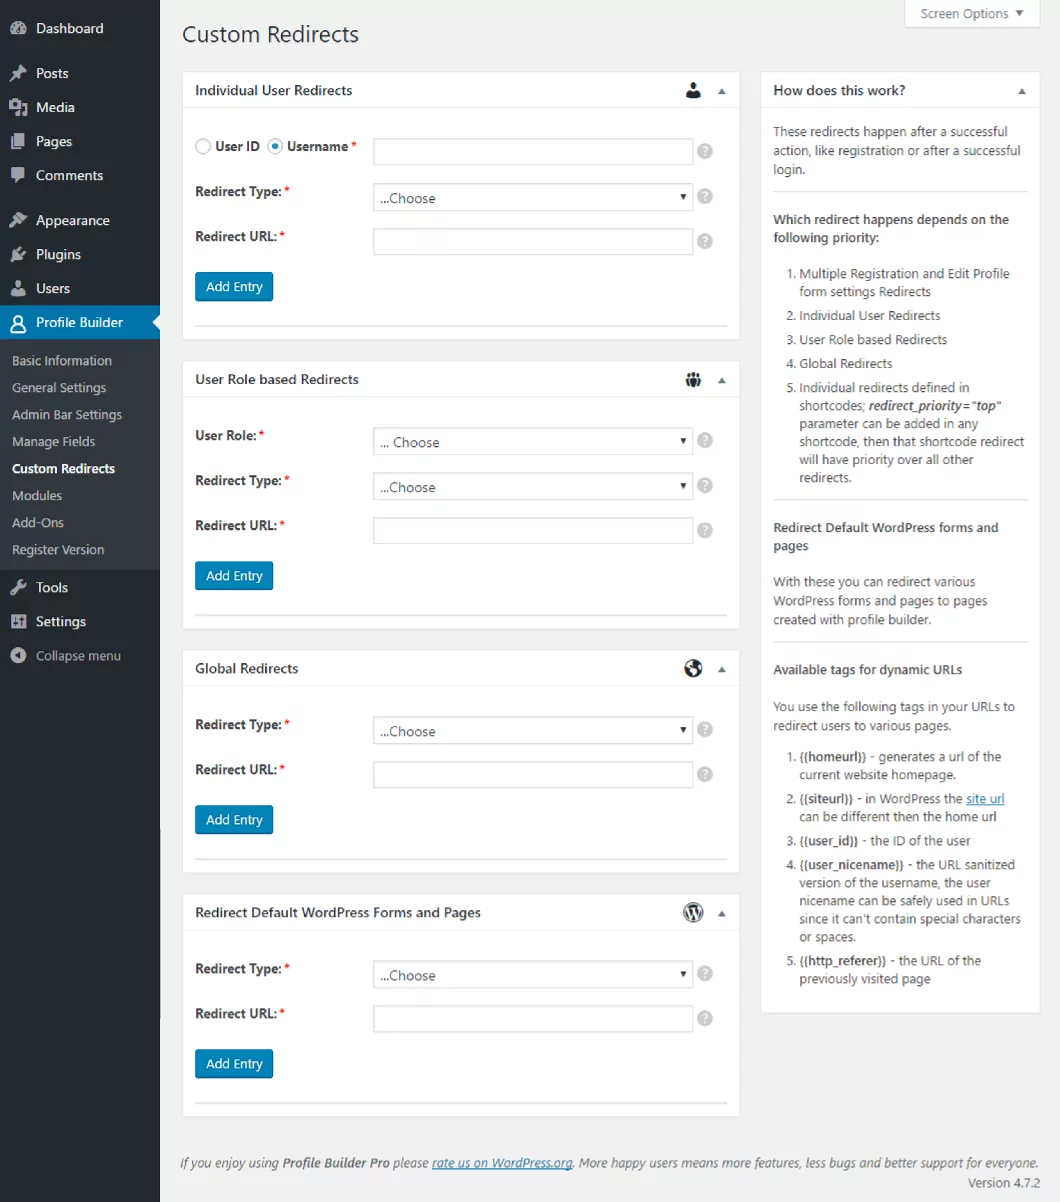The height and width of the screenshot is (1202, 1060).
Task: Click the Media icon in sidebar
Action: (18, 107)
